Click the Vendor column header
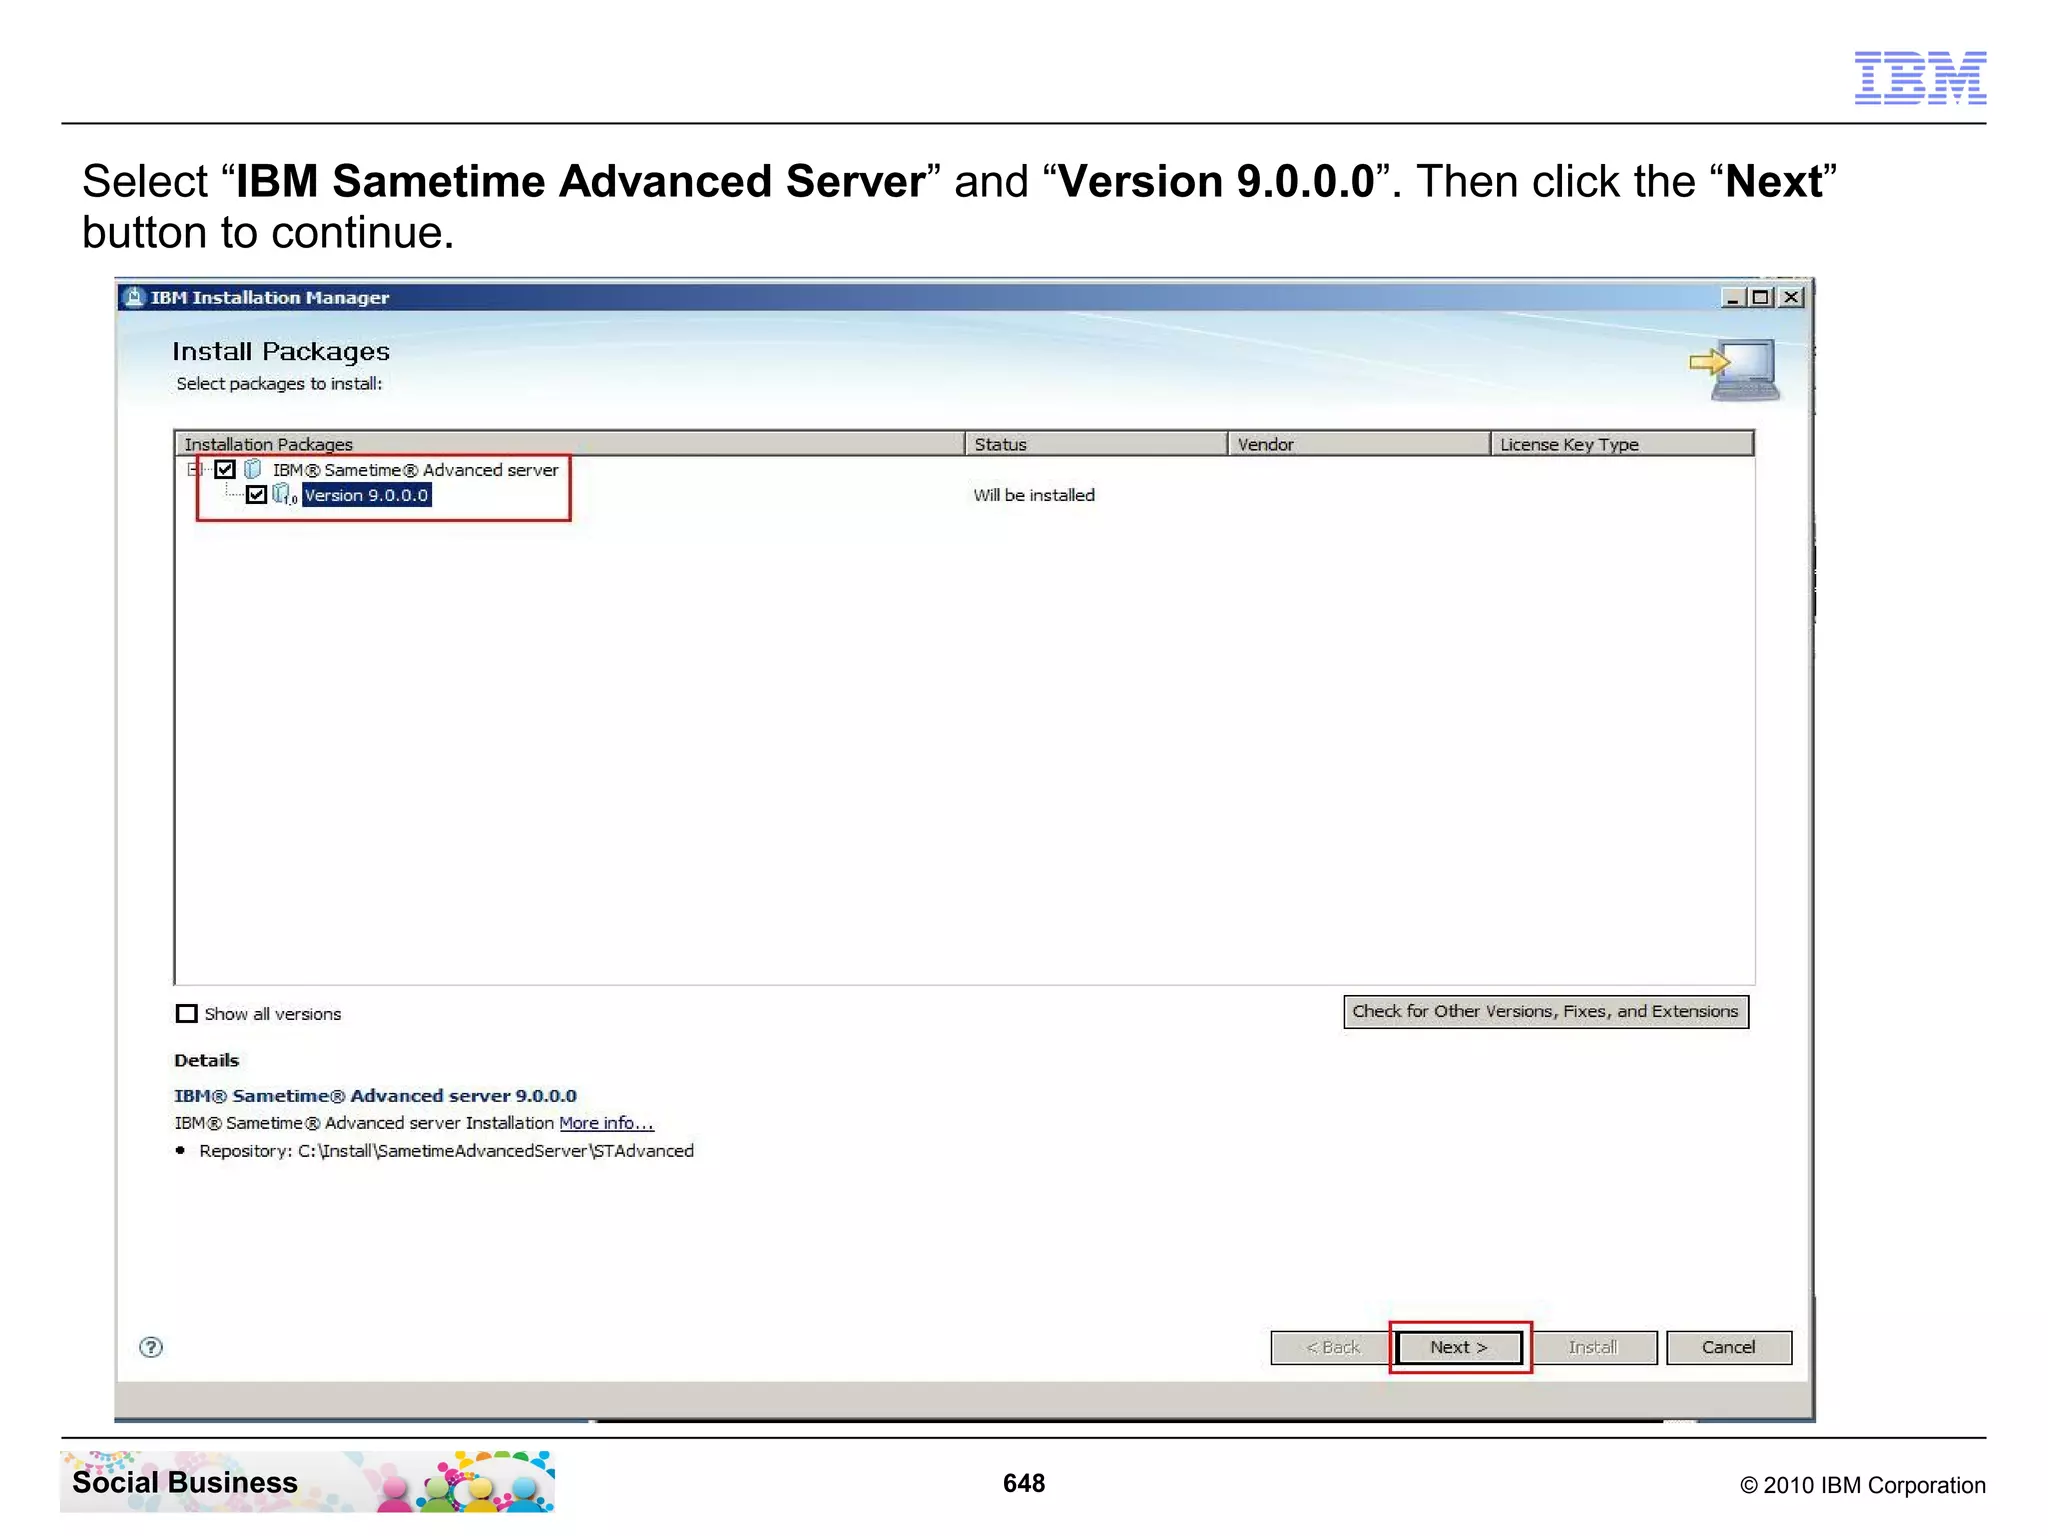This screenshot has height=1536, width=2048. tap(1359, 444)
